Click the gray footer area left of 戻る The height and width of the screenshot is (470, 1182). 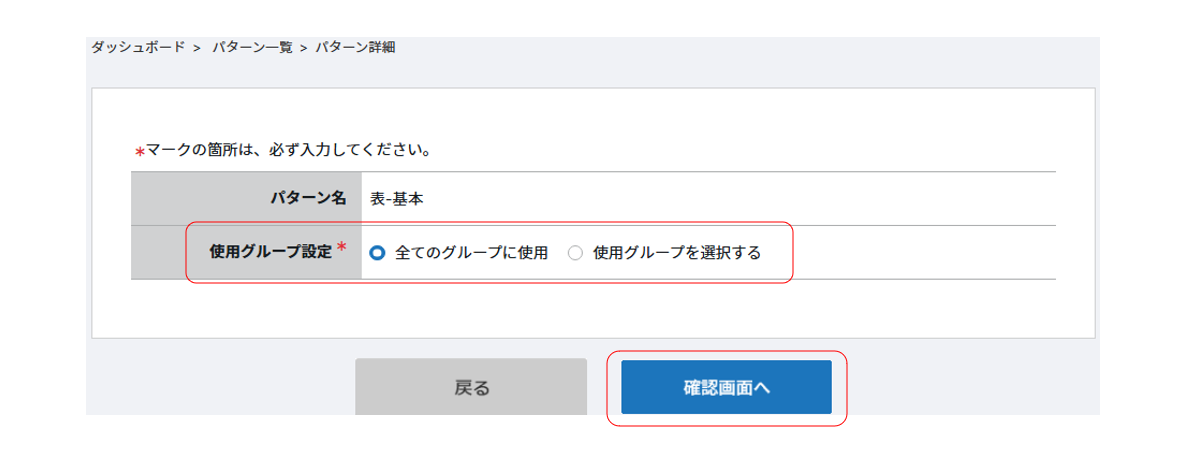(220, 387)
